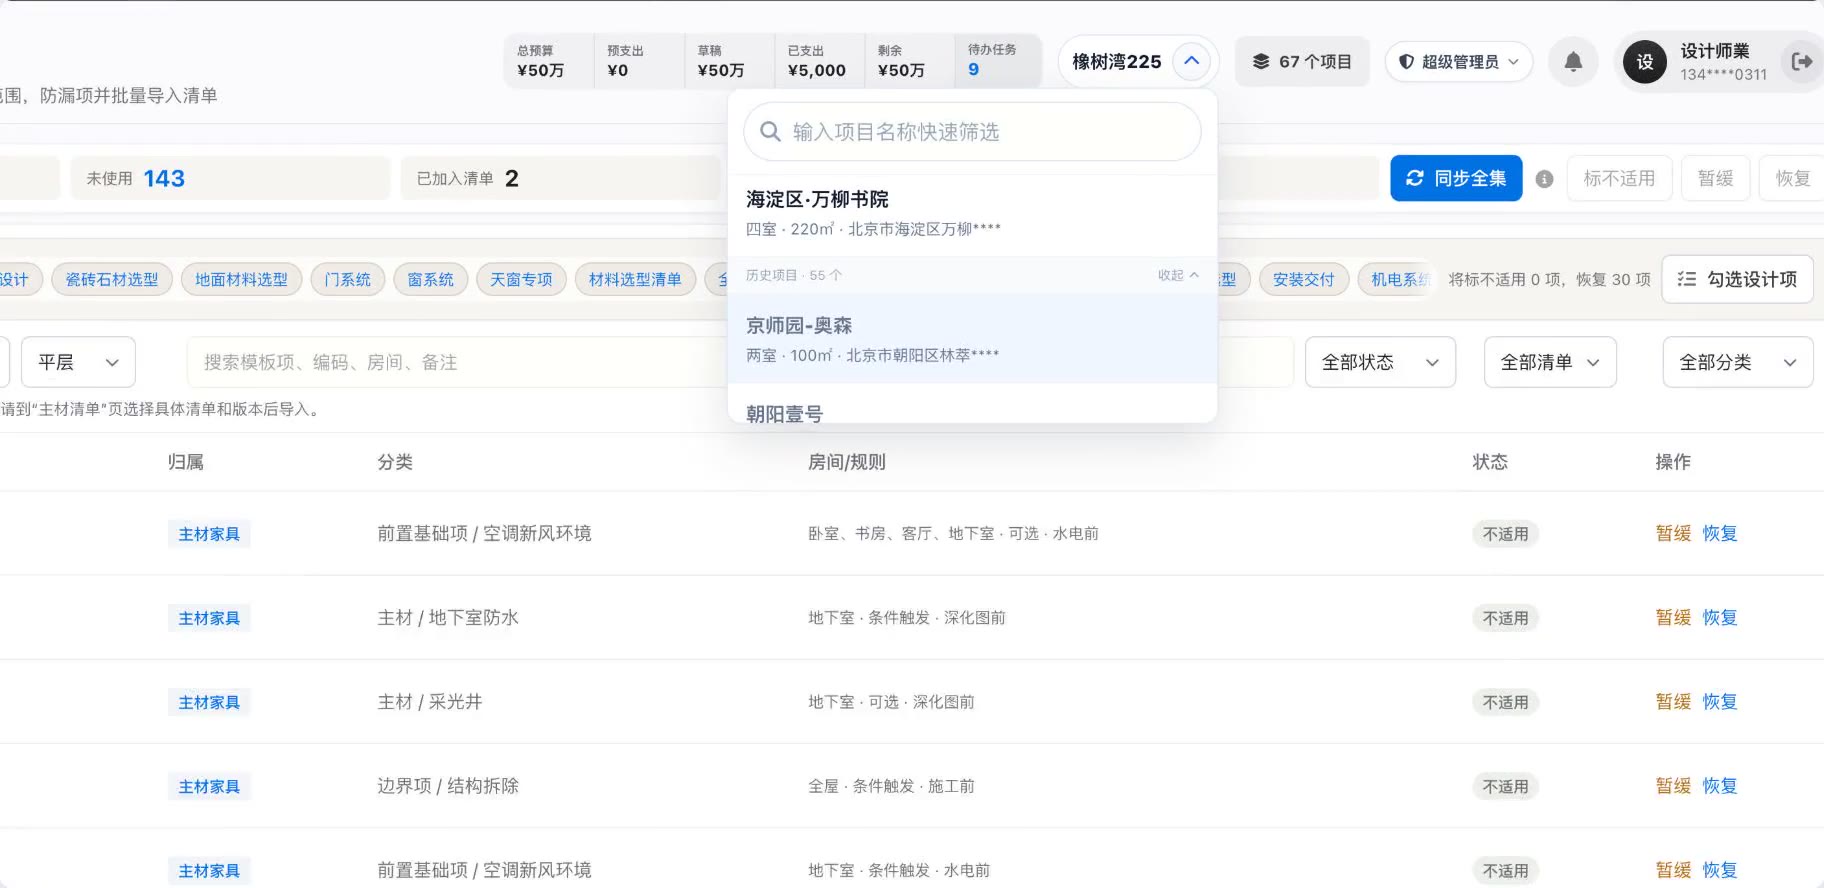Image resolution: width=1824 pixels, height=888 pixels.
Task: Click the logout icon next to 设计师業
Action: coord(1802,62)
